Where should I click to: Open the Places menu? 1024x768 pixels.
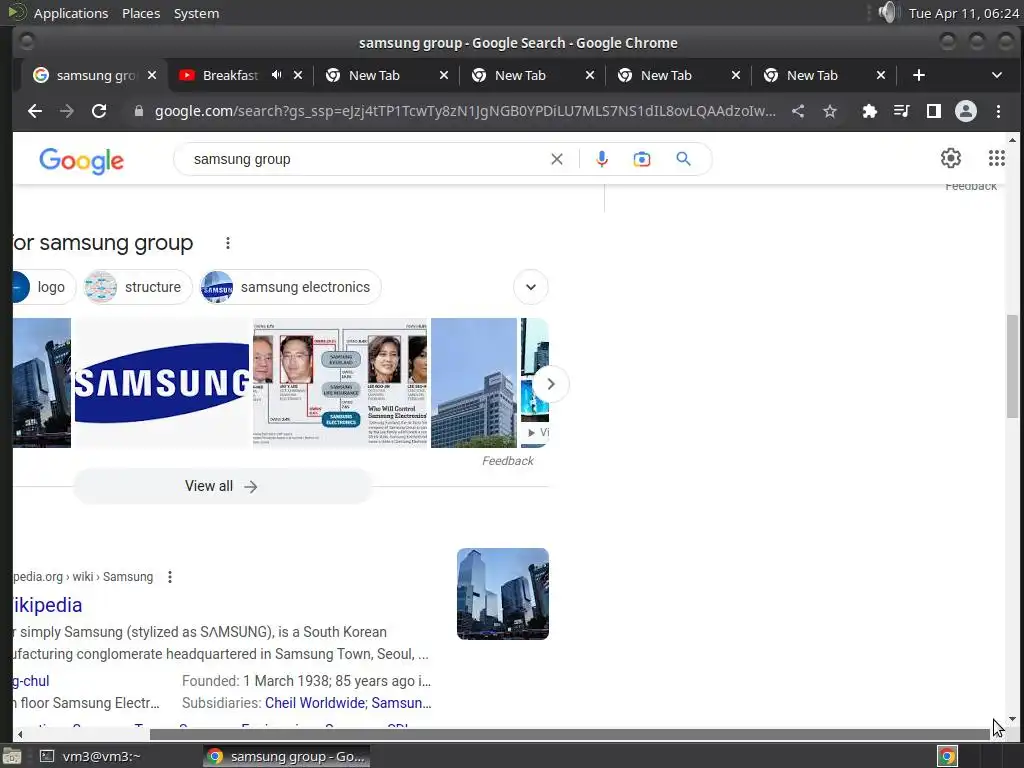pyautogui.click(x=141, y=13)
